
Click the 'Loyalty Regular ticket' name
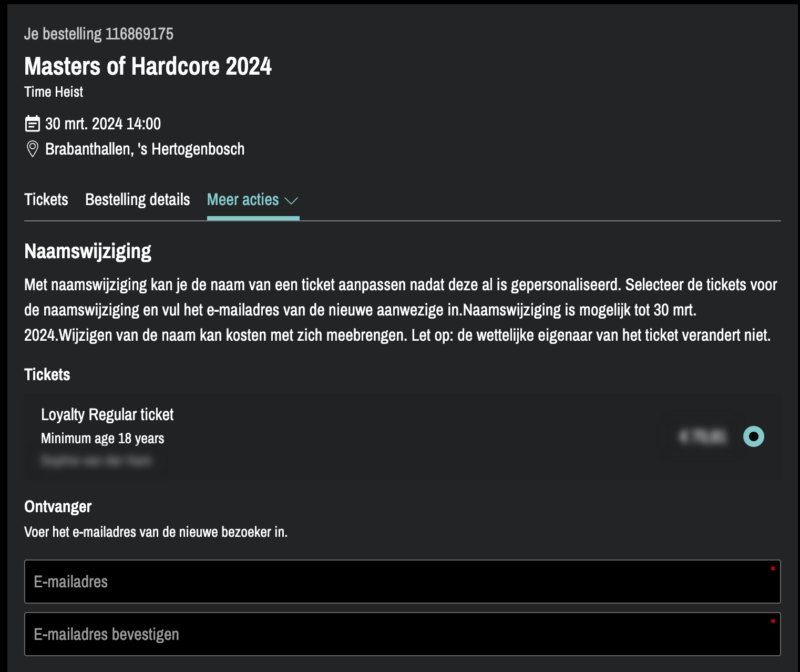click(x=107, y=414)
